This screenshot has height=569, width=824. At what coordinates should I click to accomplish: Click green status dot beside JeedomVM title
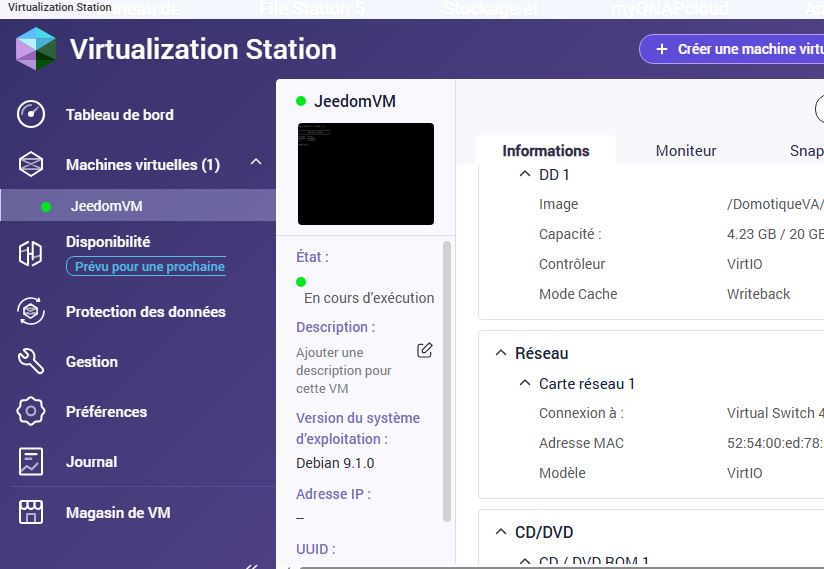pos(301,101)
